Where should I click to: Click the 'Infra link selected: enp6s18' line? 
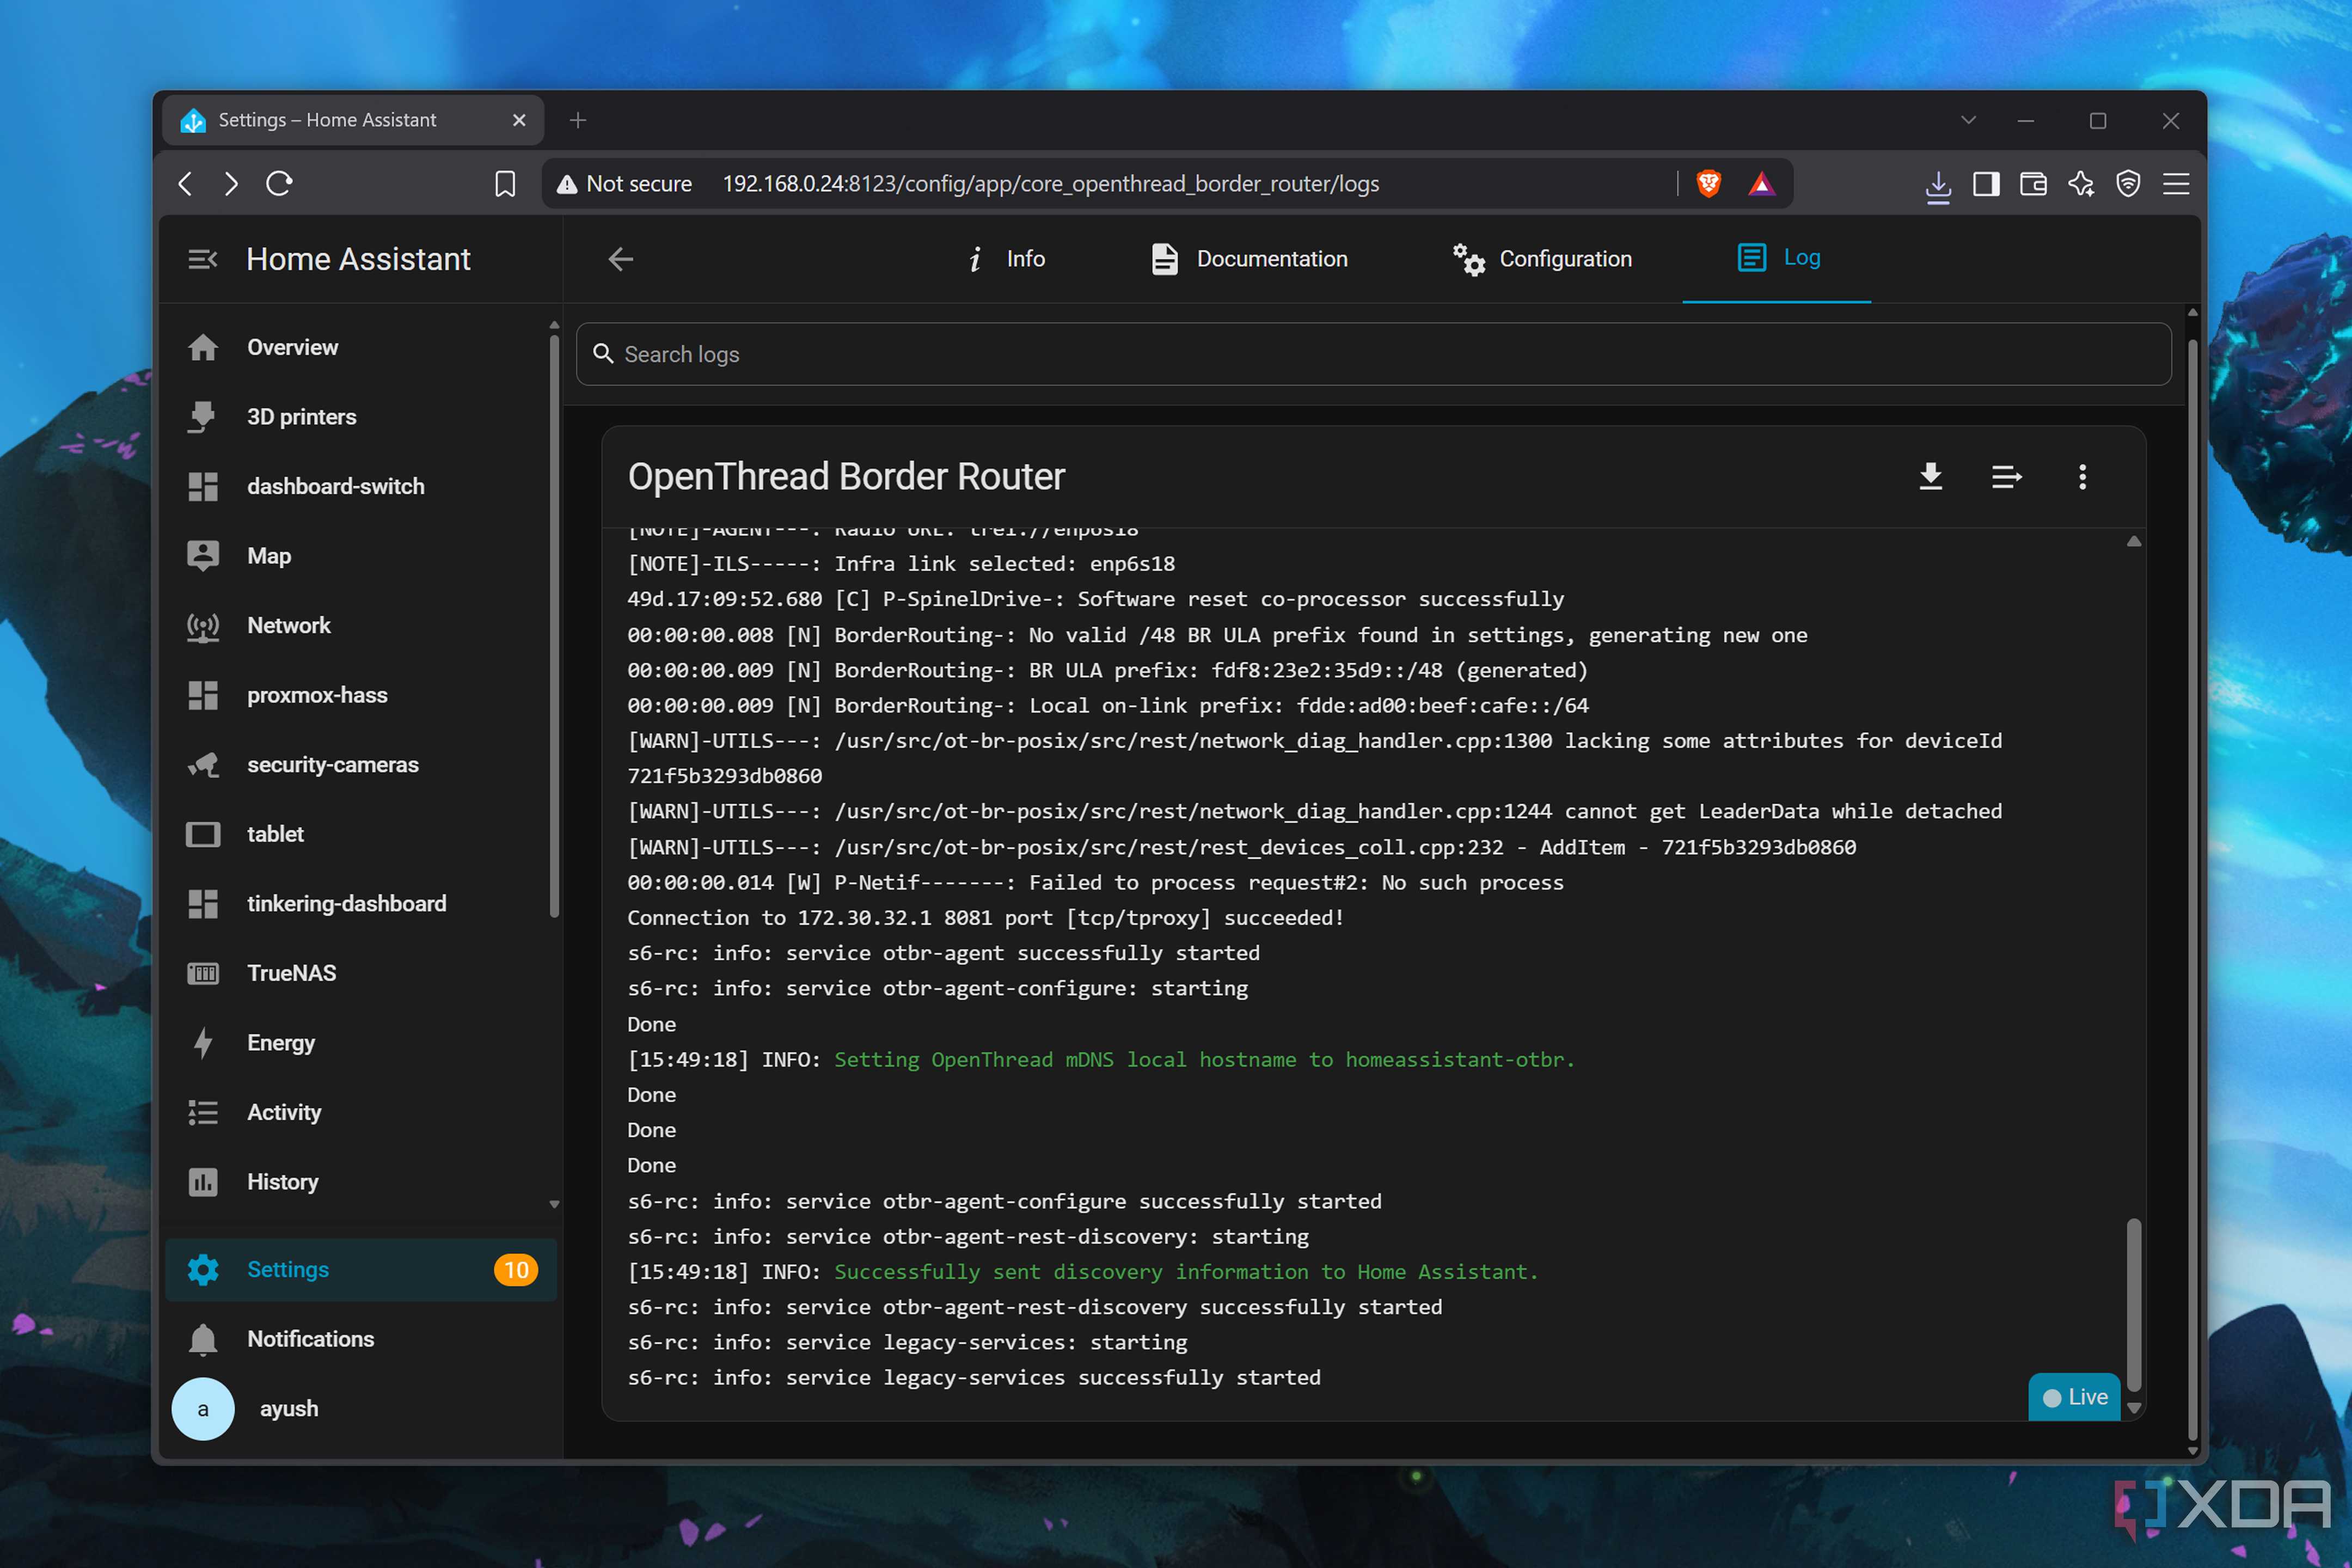point(901,564)
